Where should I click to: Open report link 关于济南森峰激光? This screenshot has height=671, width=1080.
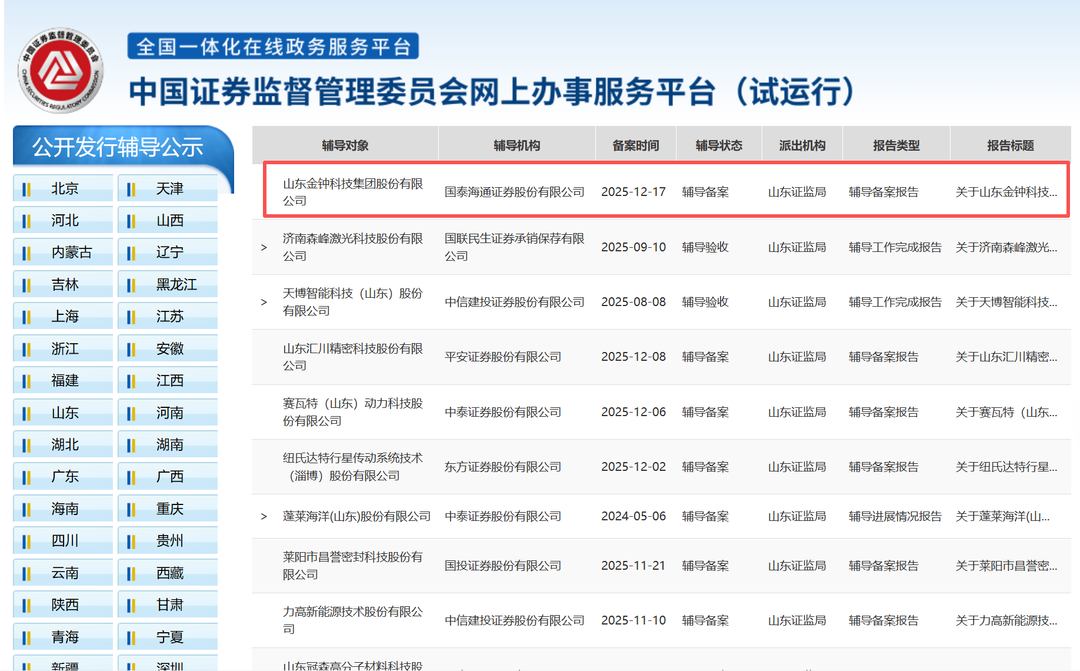(1006, 247)
